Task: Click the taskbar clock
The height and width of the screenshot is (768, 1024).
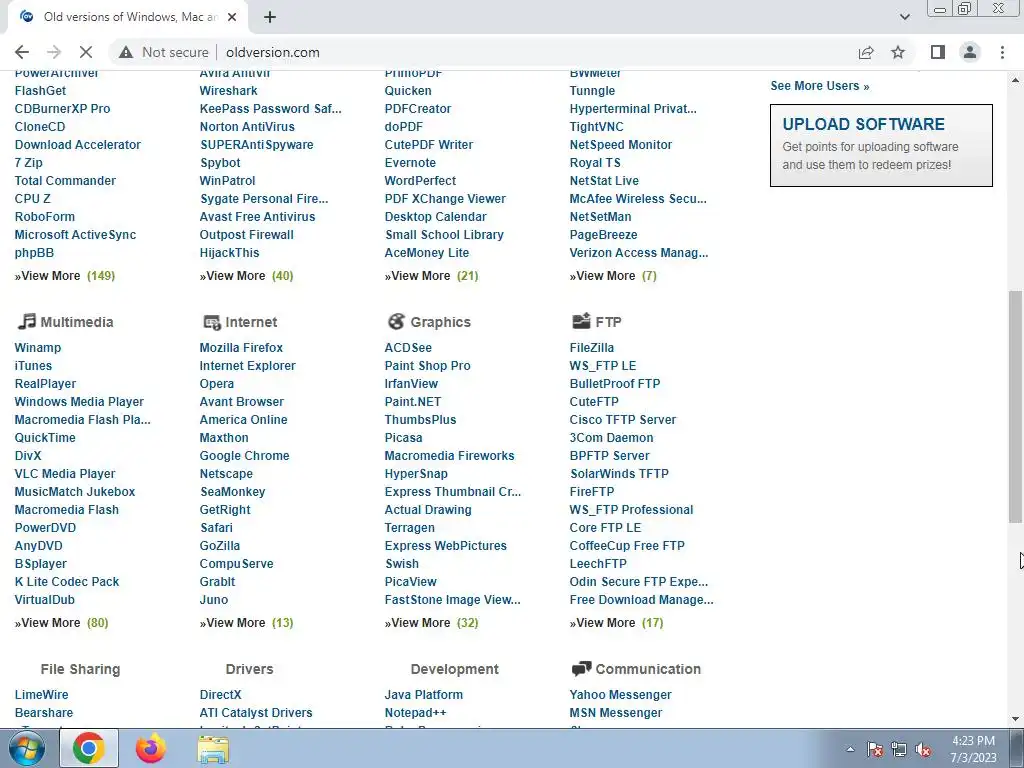Action: (x=973, y=749)
